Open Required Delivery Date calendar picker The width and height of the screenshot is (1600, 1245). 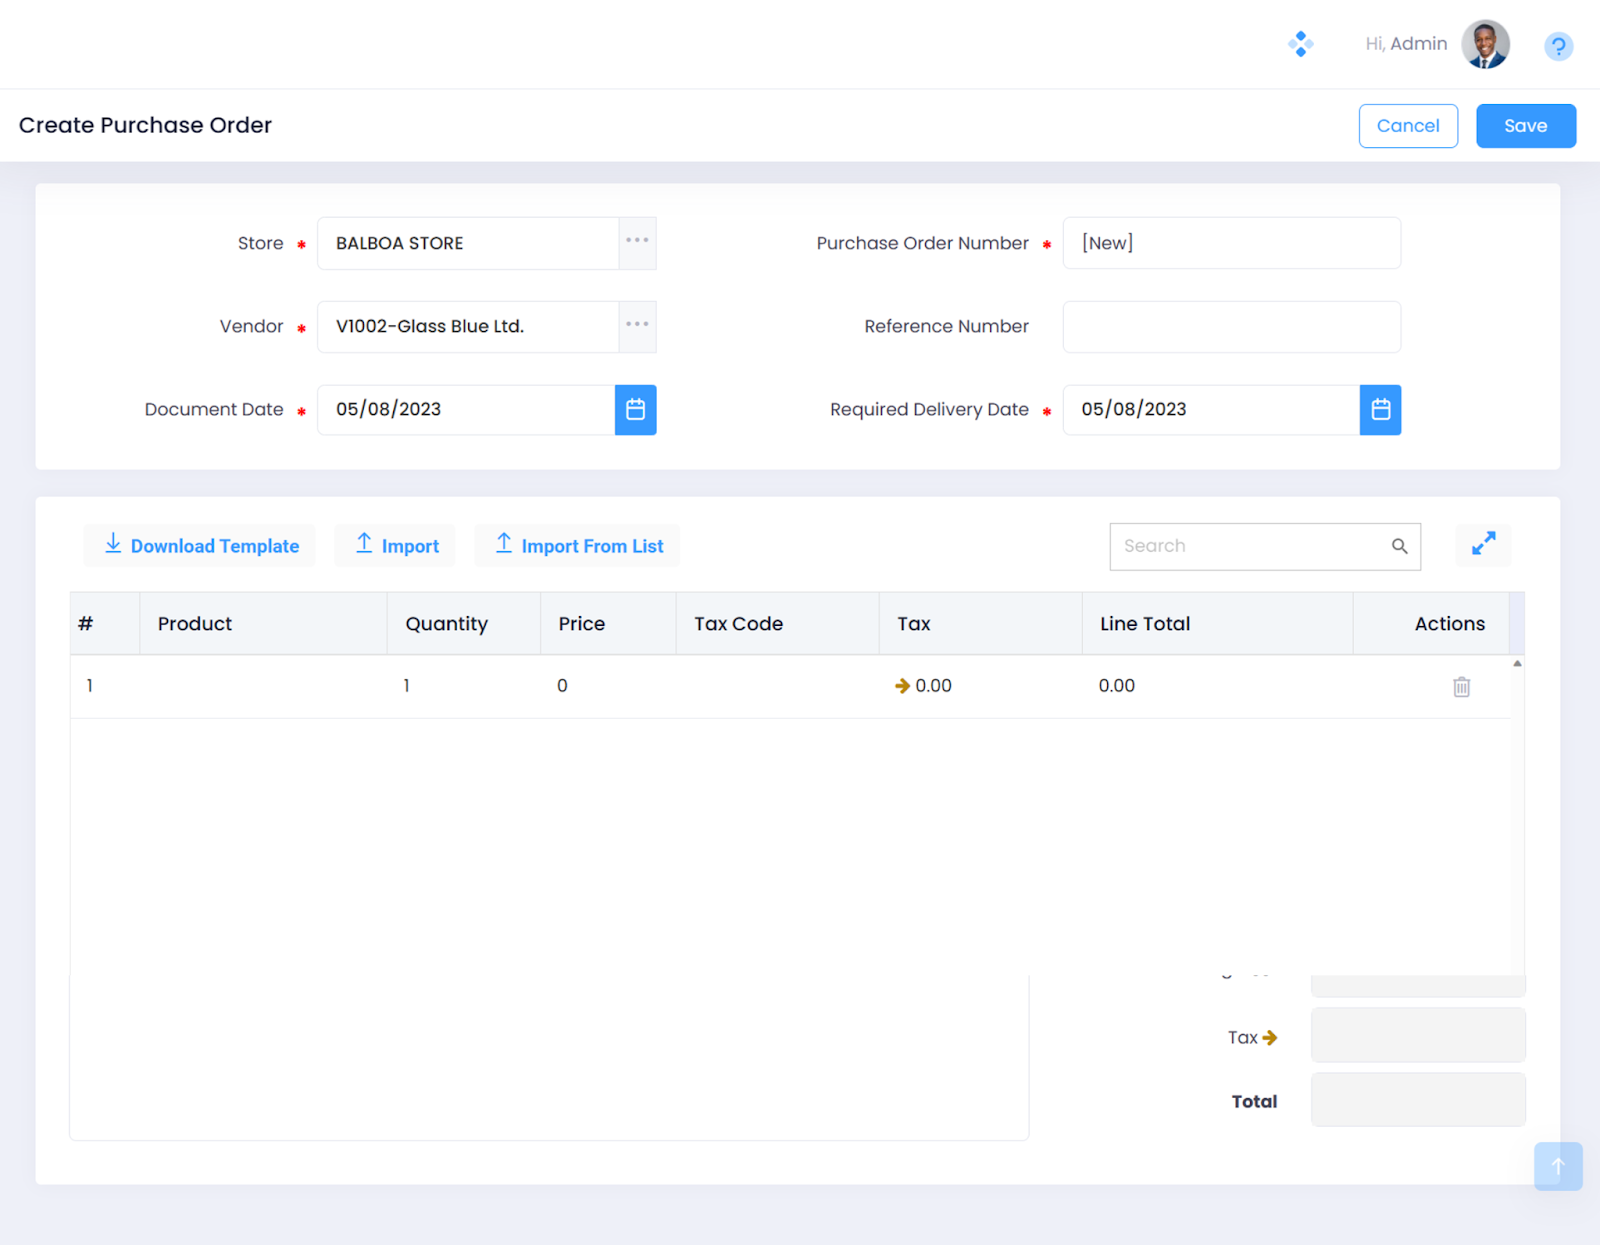click(1380, 410)
